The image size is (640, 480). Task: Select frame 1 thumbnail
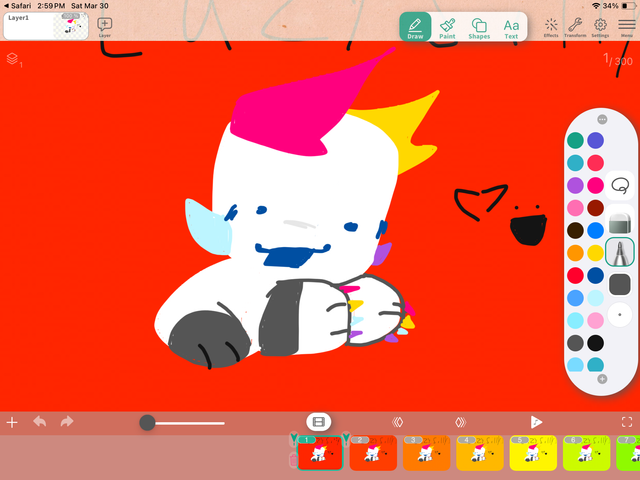tap(320, 453)
